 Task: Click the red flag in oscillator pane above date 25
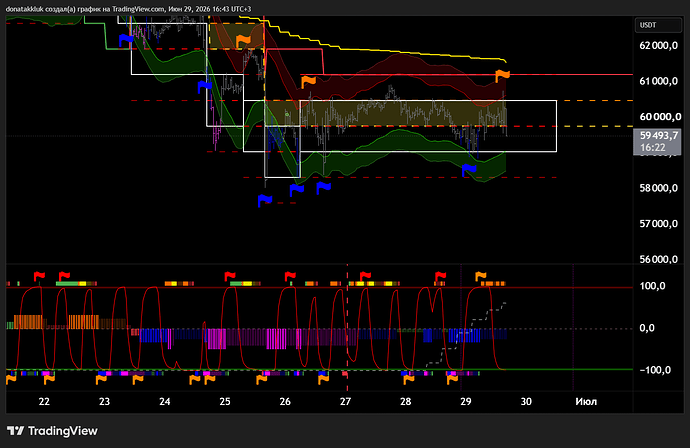click(x=230, y=277)
